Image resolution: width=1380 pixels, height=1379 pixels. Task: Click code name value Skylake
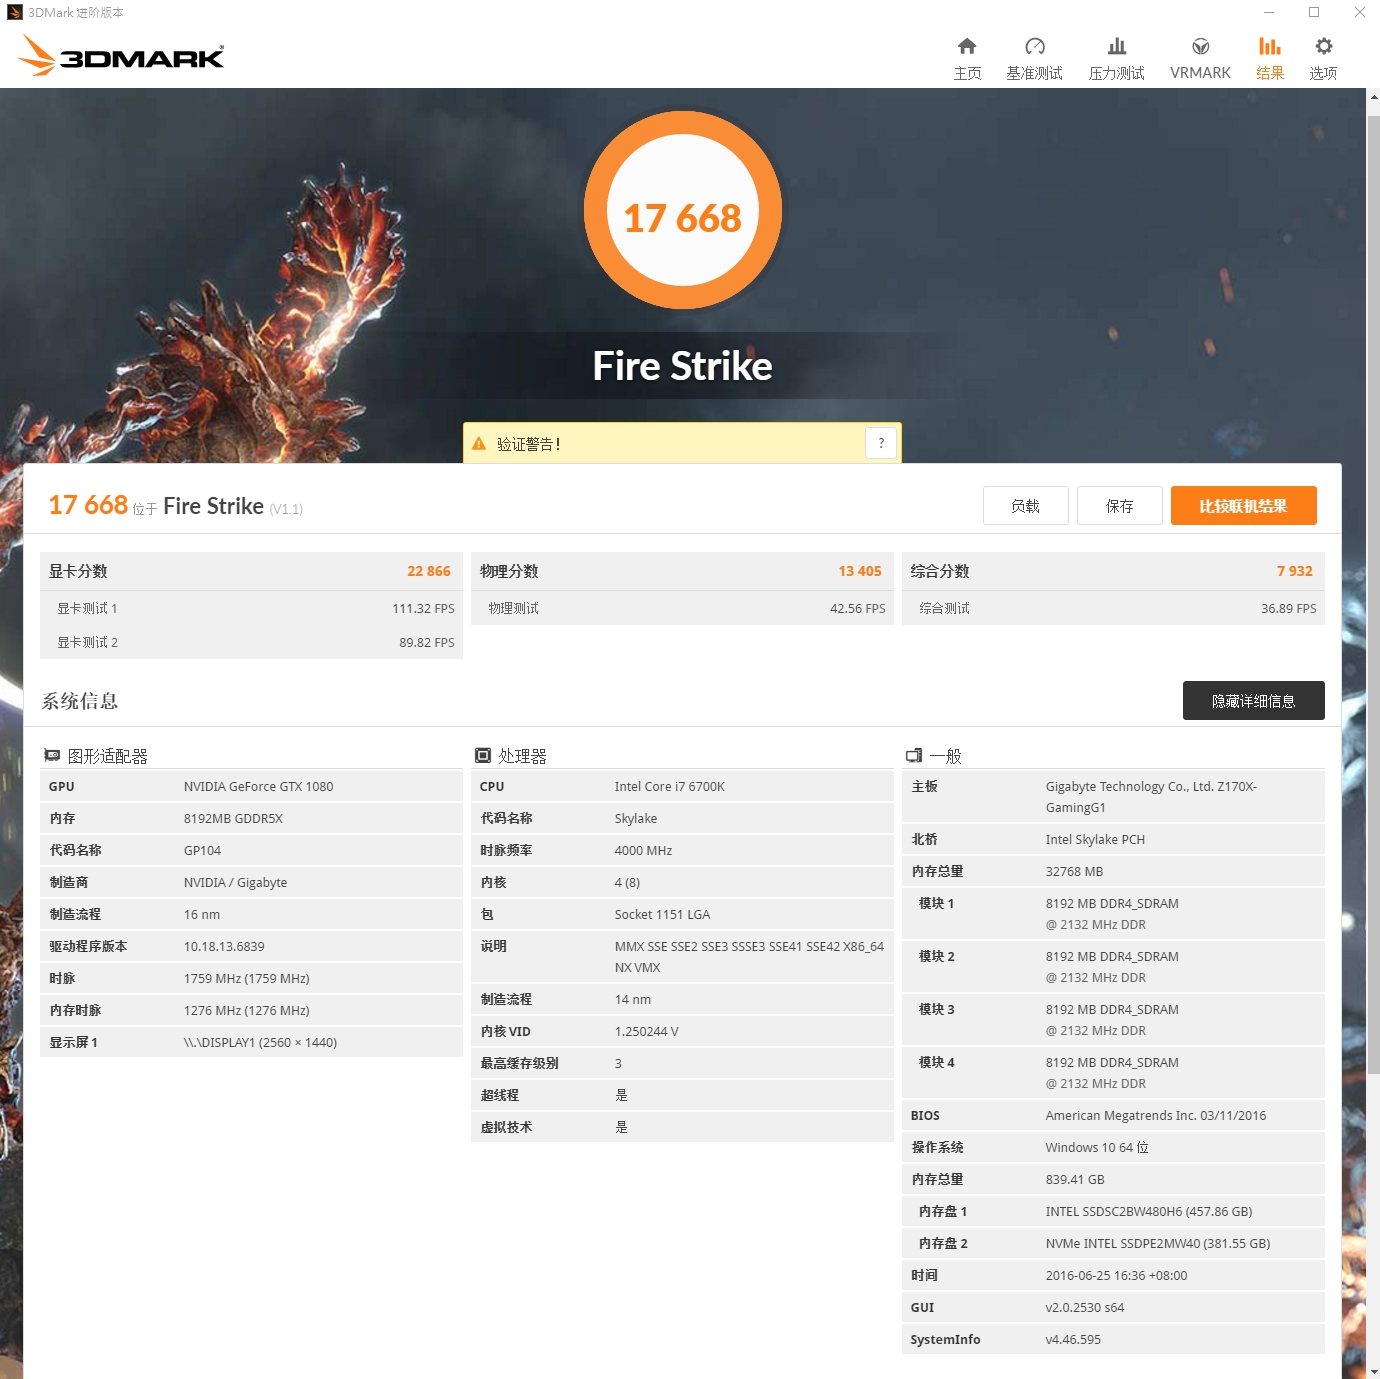click(x=636, y=818)
